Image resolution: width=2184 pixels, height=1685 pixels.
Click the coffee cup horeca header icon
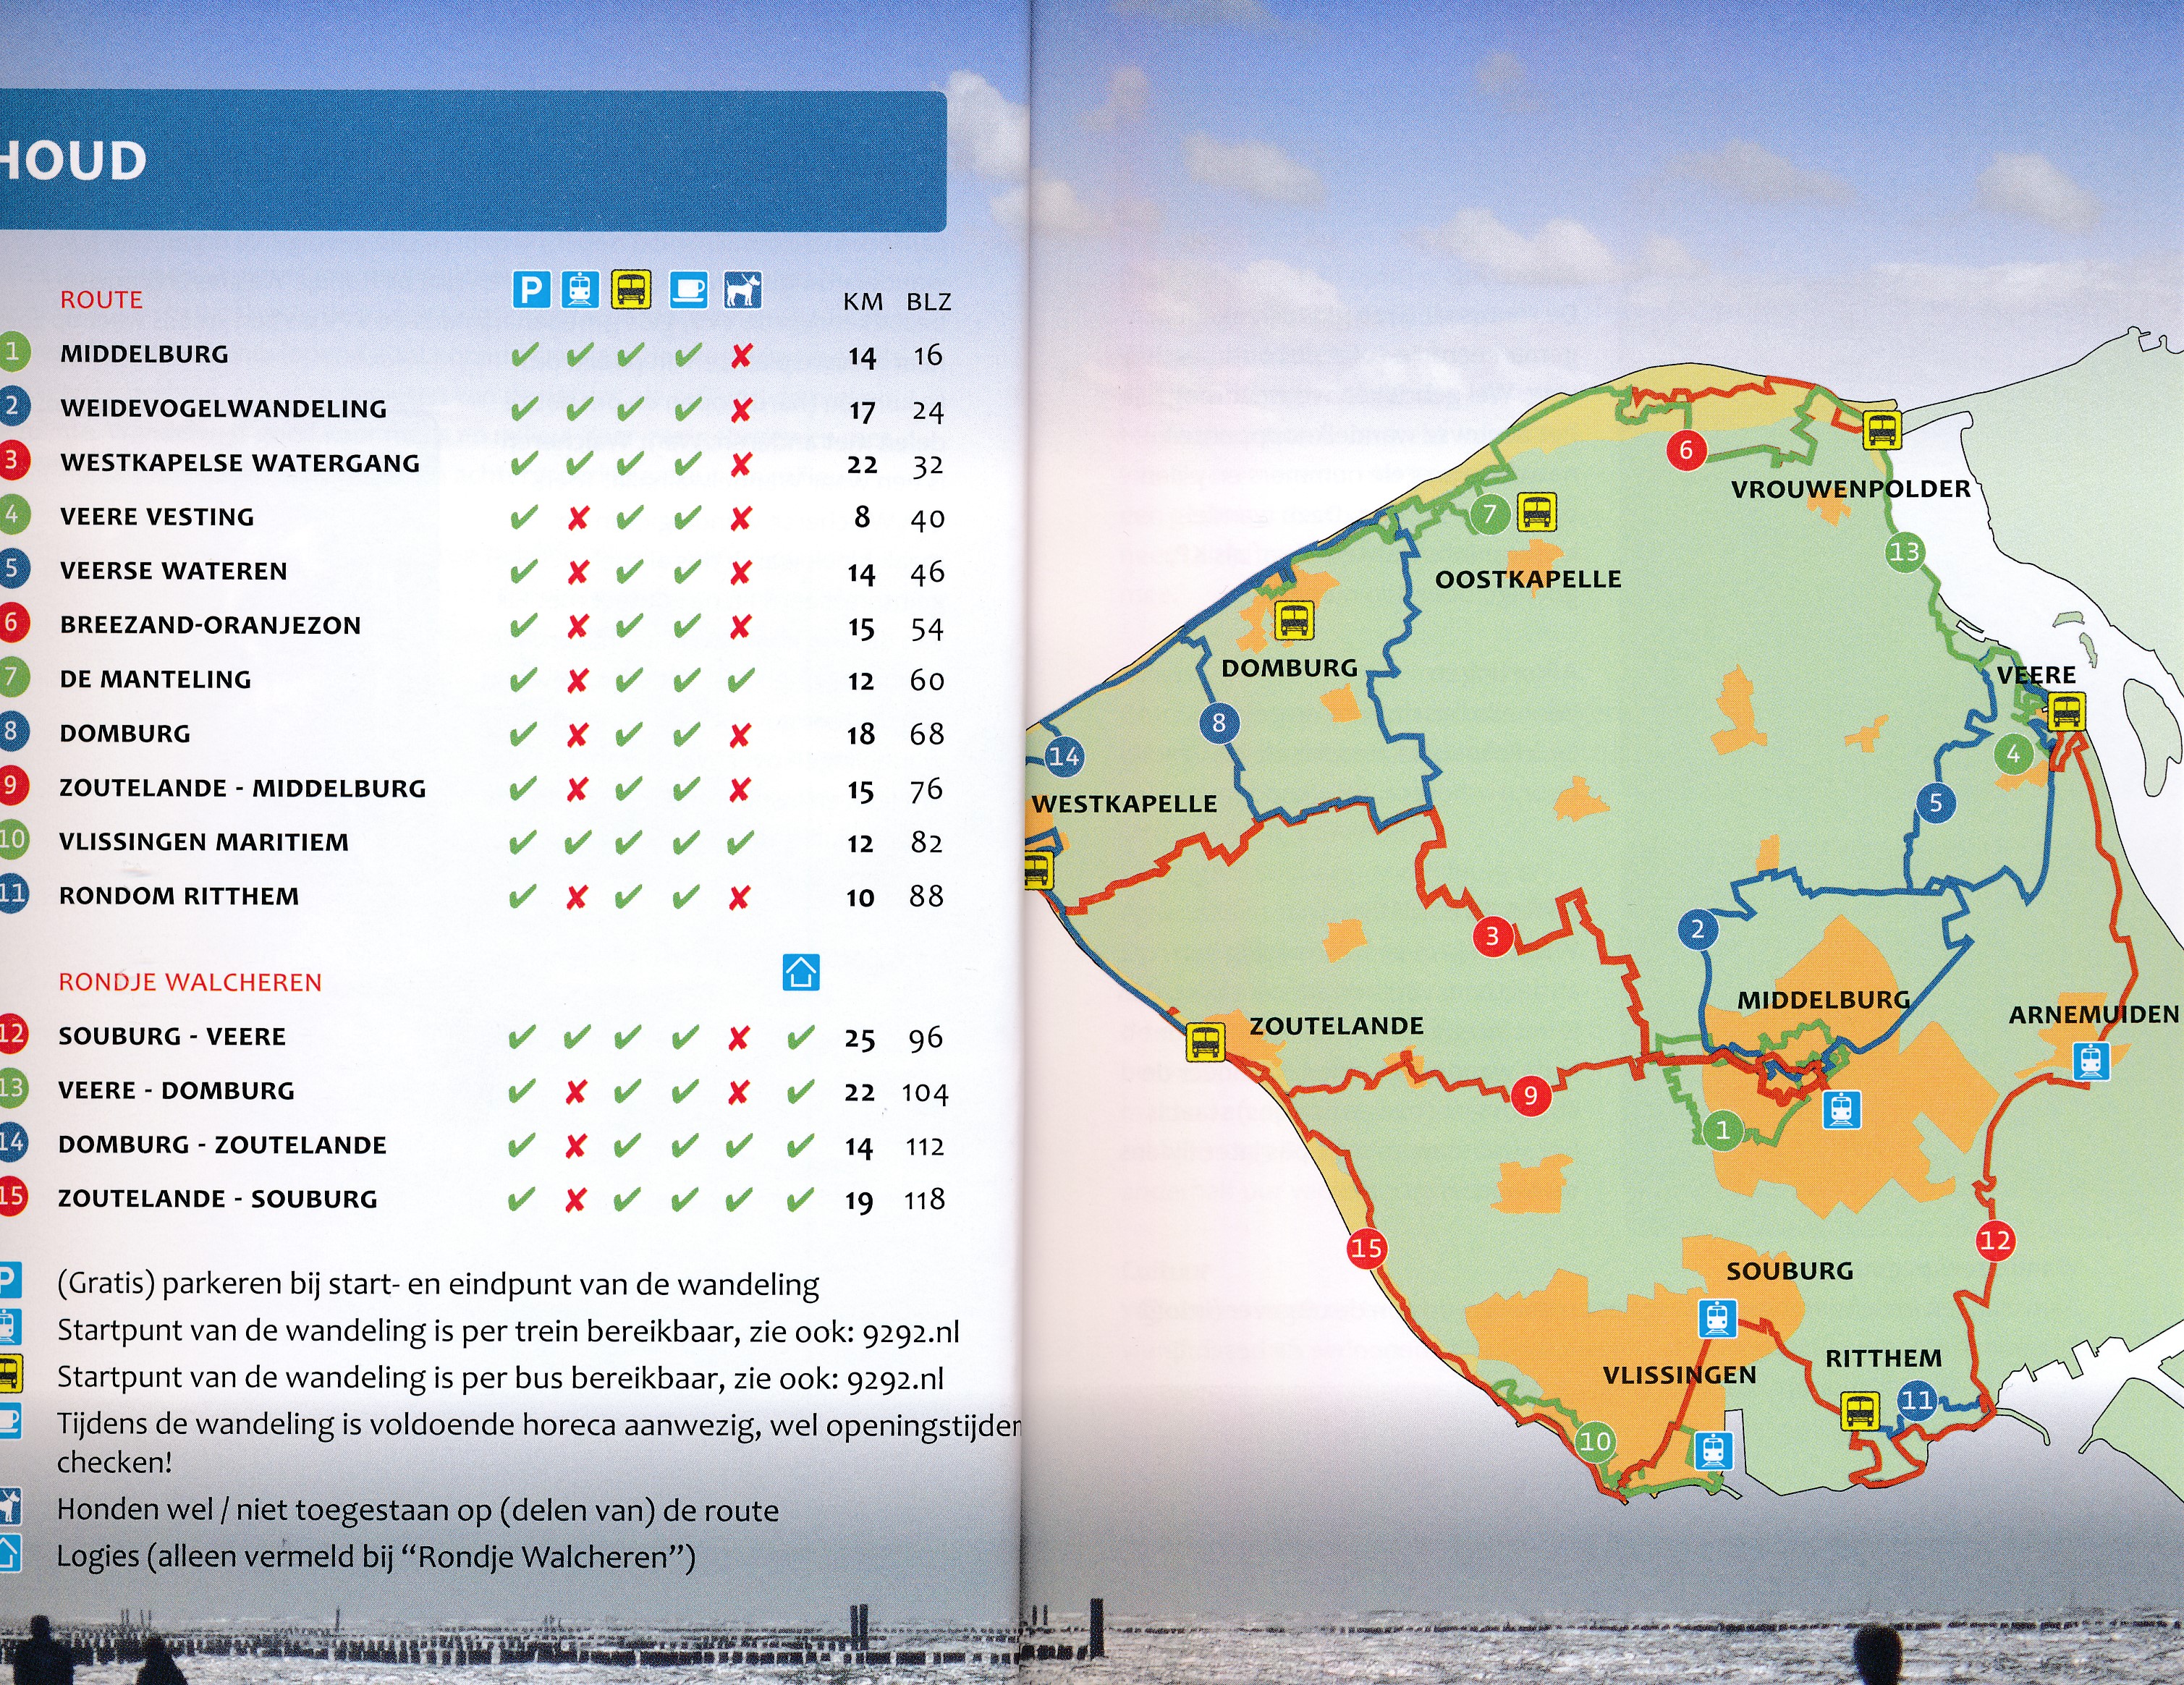[688, 290]
